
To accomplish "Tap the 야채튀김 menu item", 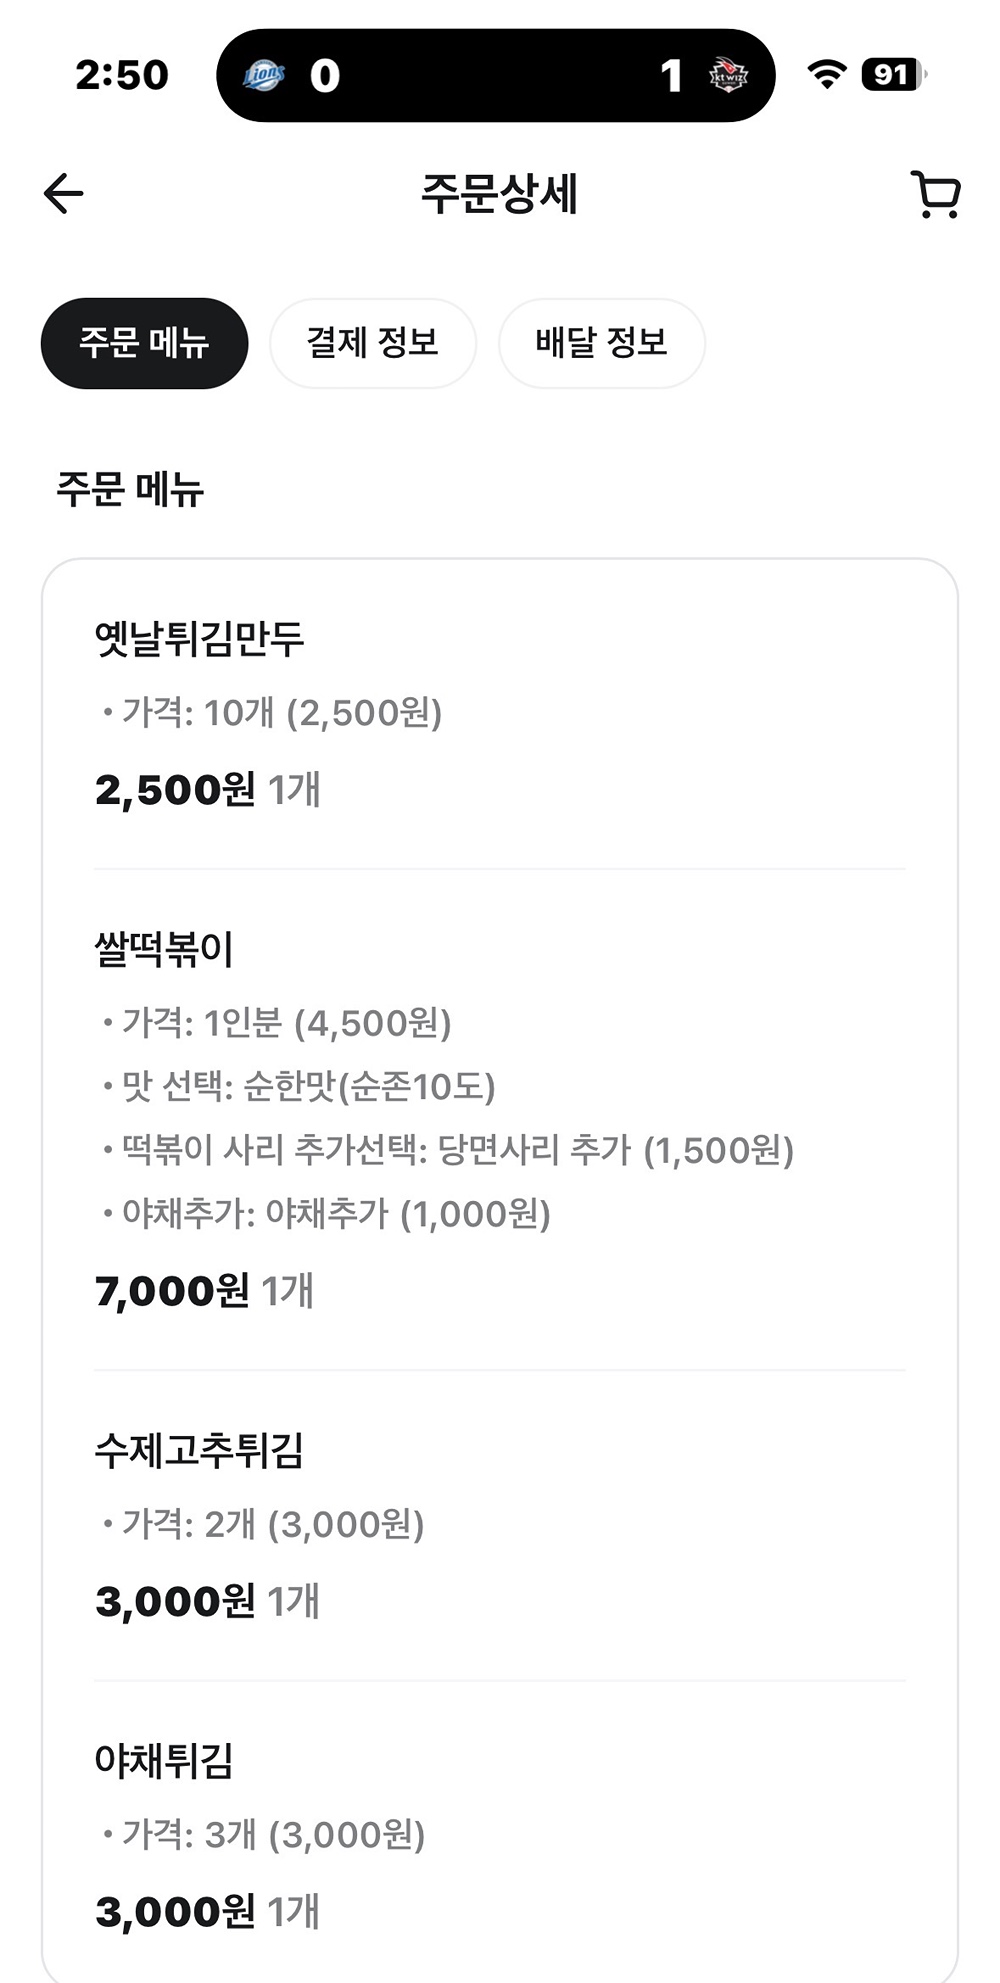I will (164, 1761).
